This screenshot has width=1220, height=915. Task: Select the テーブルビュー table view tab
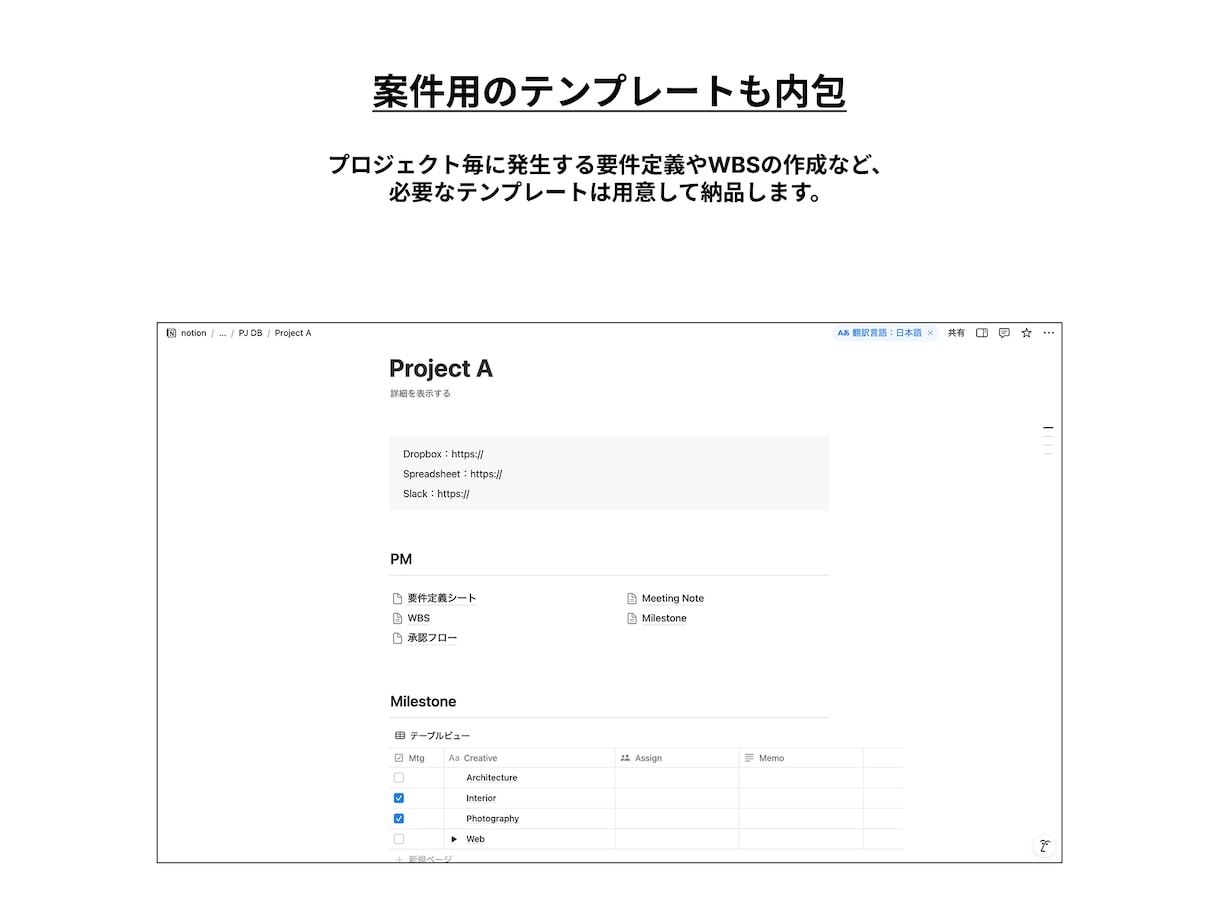[x=432, y=736]
